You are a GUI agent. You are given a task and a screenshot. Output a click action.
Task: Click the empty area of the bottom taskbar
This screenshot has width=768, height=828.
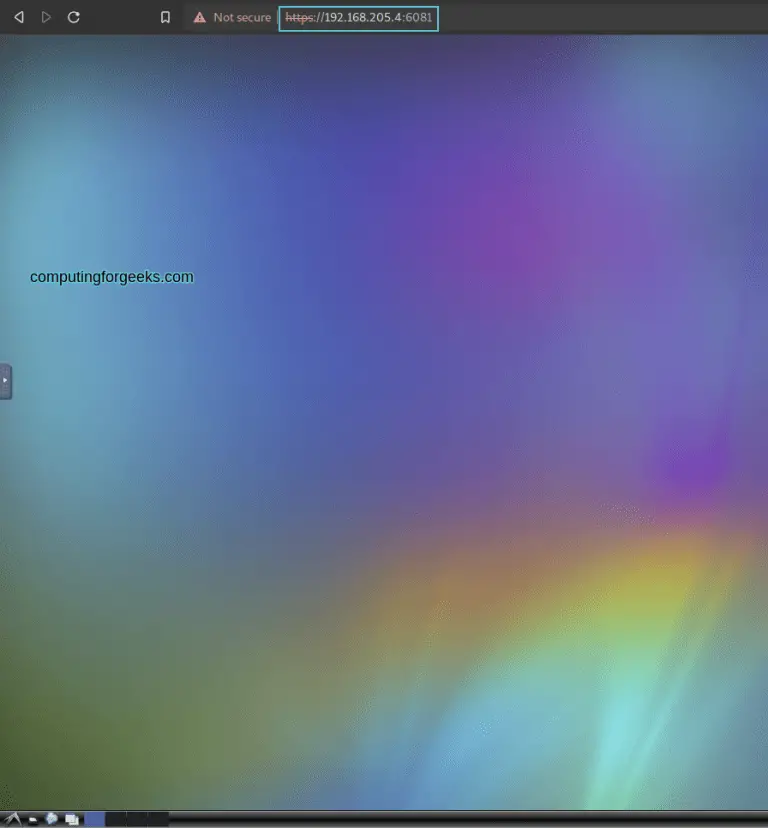(460, 819)
